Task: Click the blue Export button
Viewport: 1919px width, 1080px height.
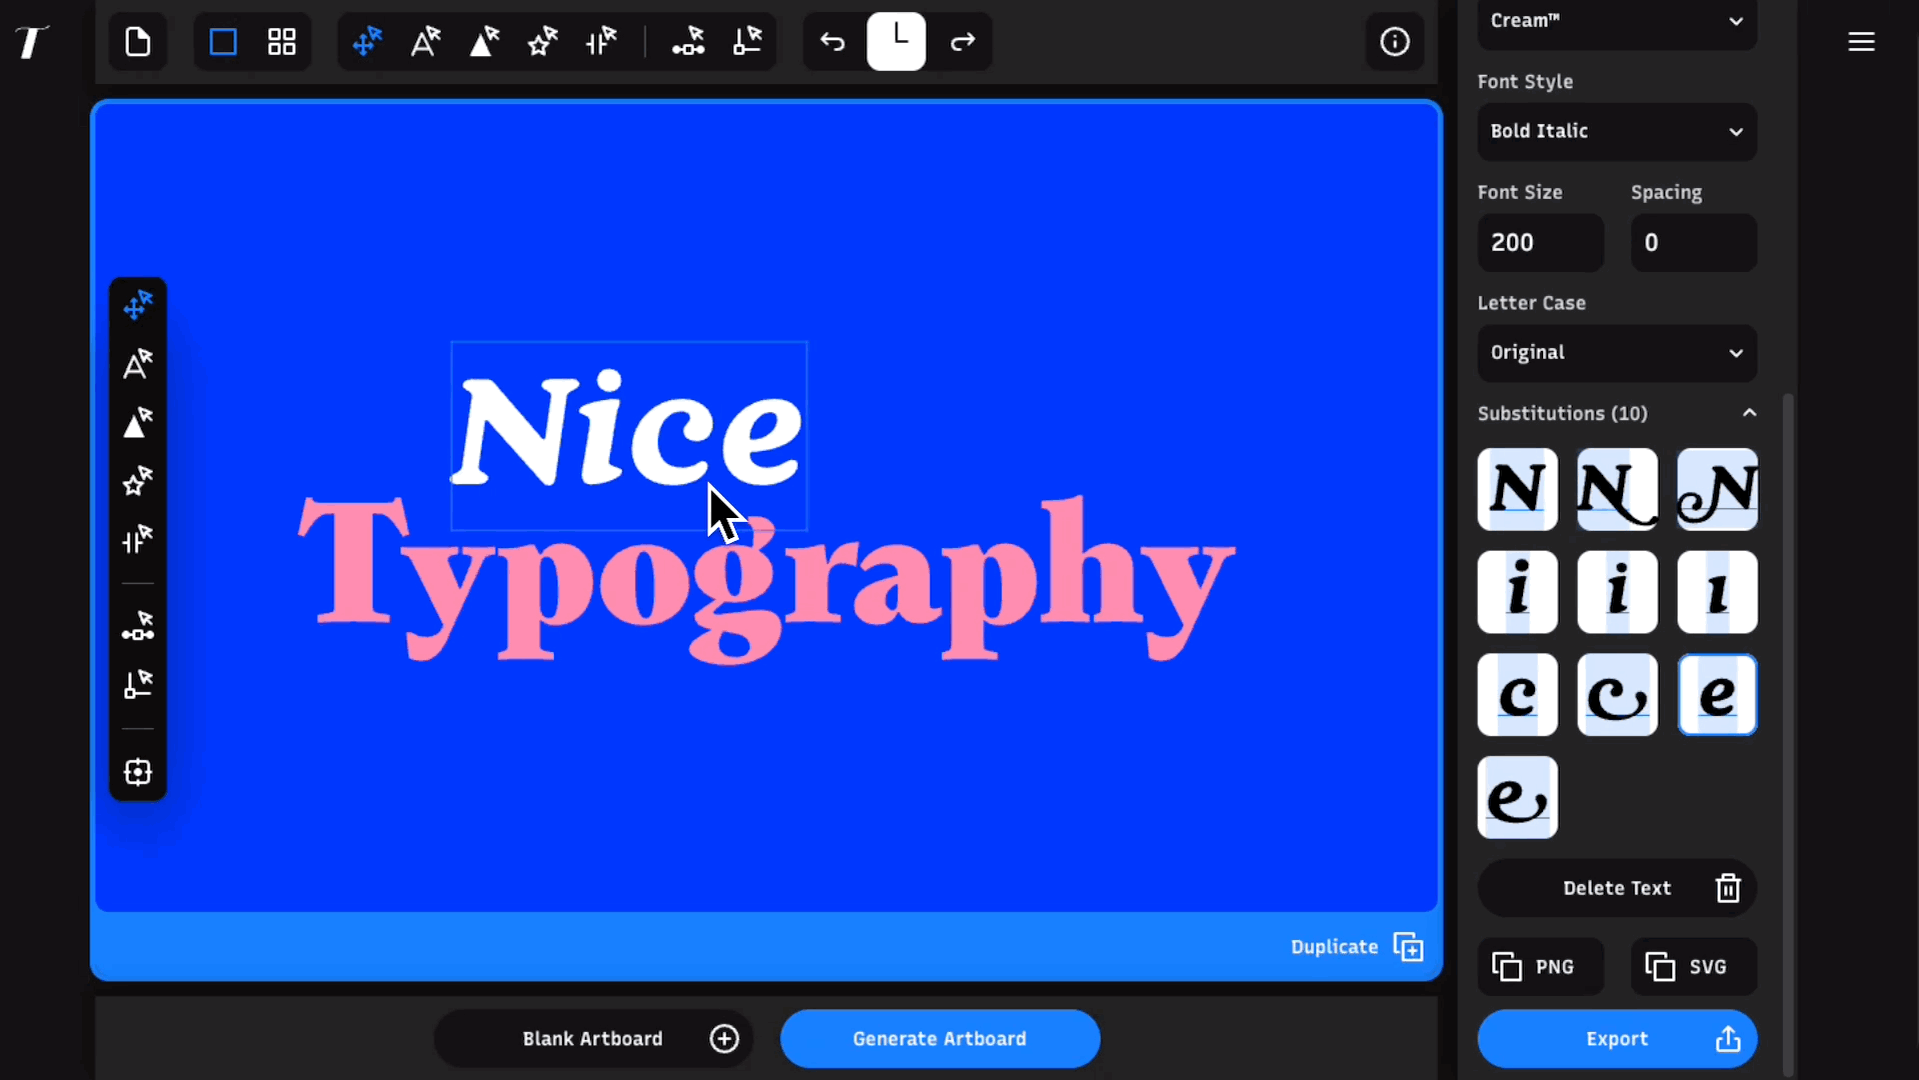Action: click(x=1617, y=1039)
